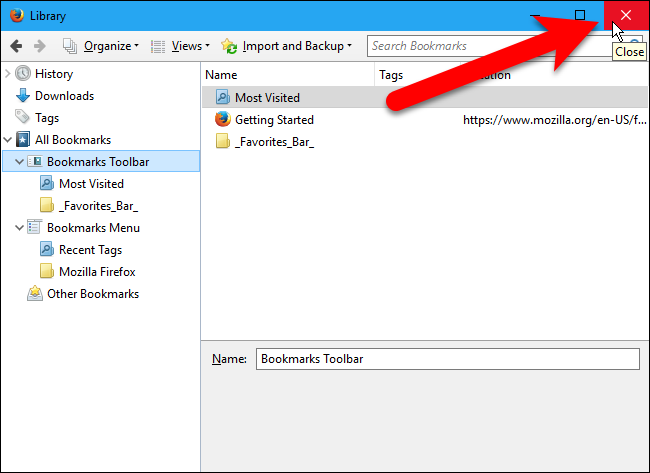Select Downloads in the sidebar
The height and width of the screenshot is (473, 650).
[x=64, y=96]
